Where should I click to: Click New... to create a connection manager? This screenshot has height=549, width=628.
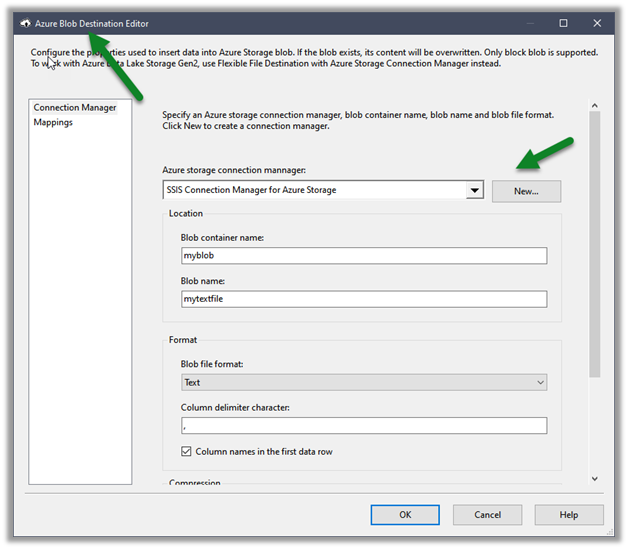tap(526, 191)
